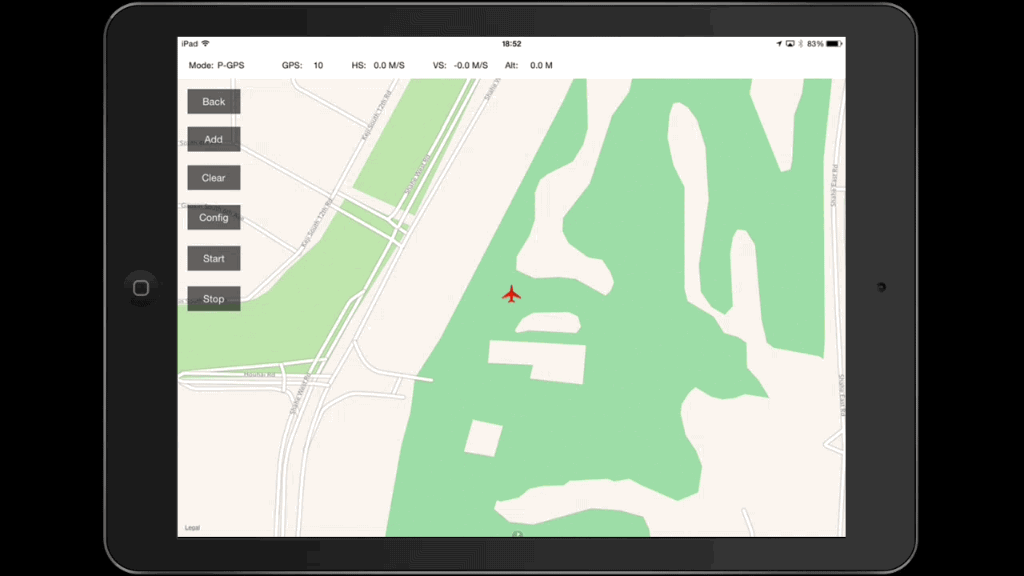Start the mission with the Start button
1024x576 pixels.
[x=214, y=259]
